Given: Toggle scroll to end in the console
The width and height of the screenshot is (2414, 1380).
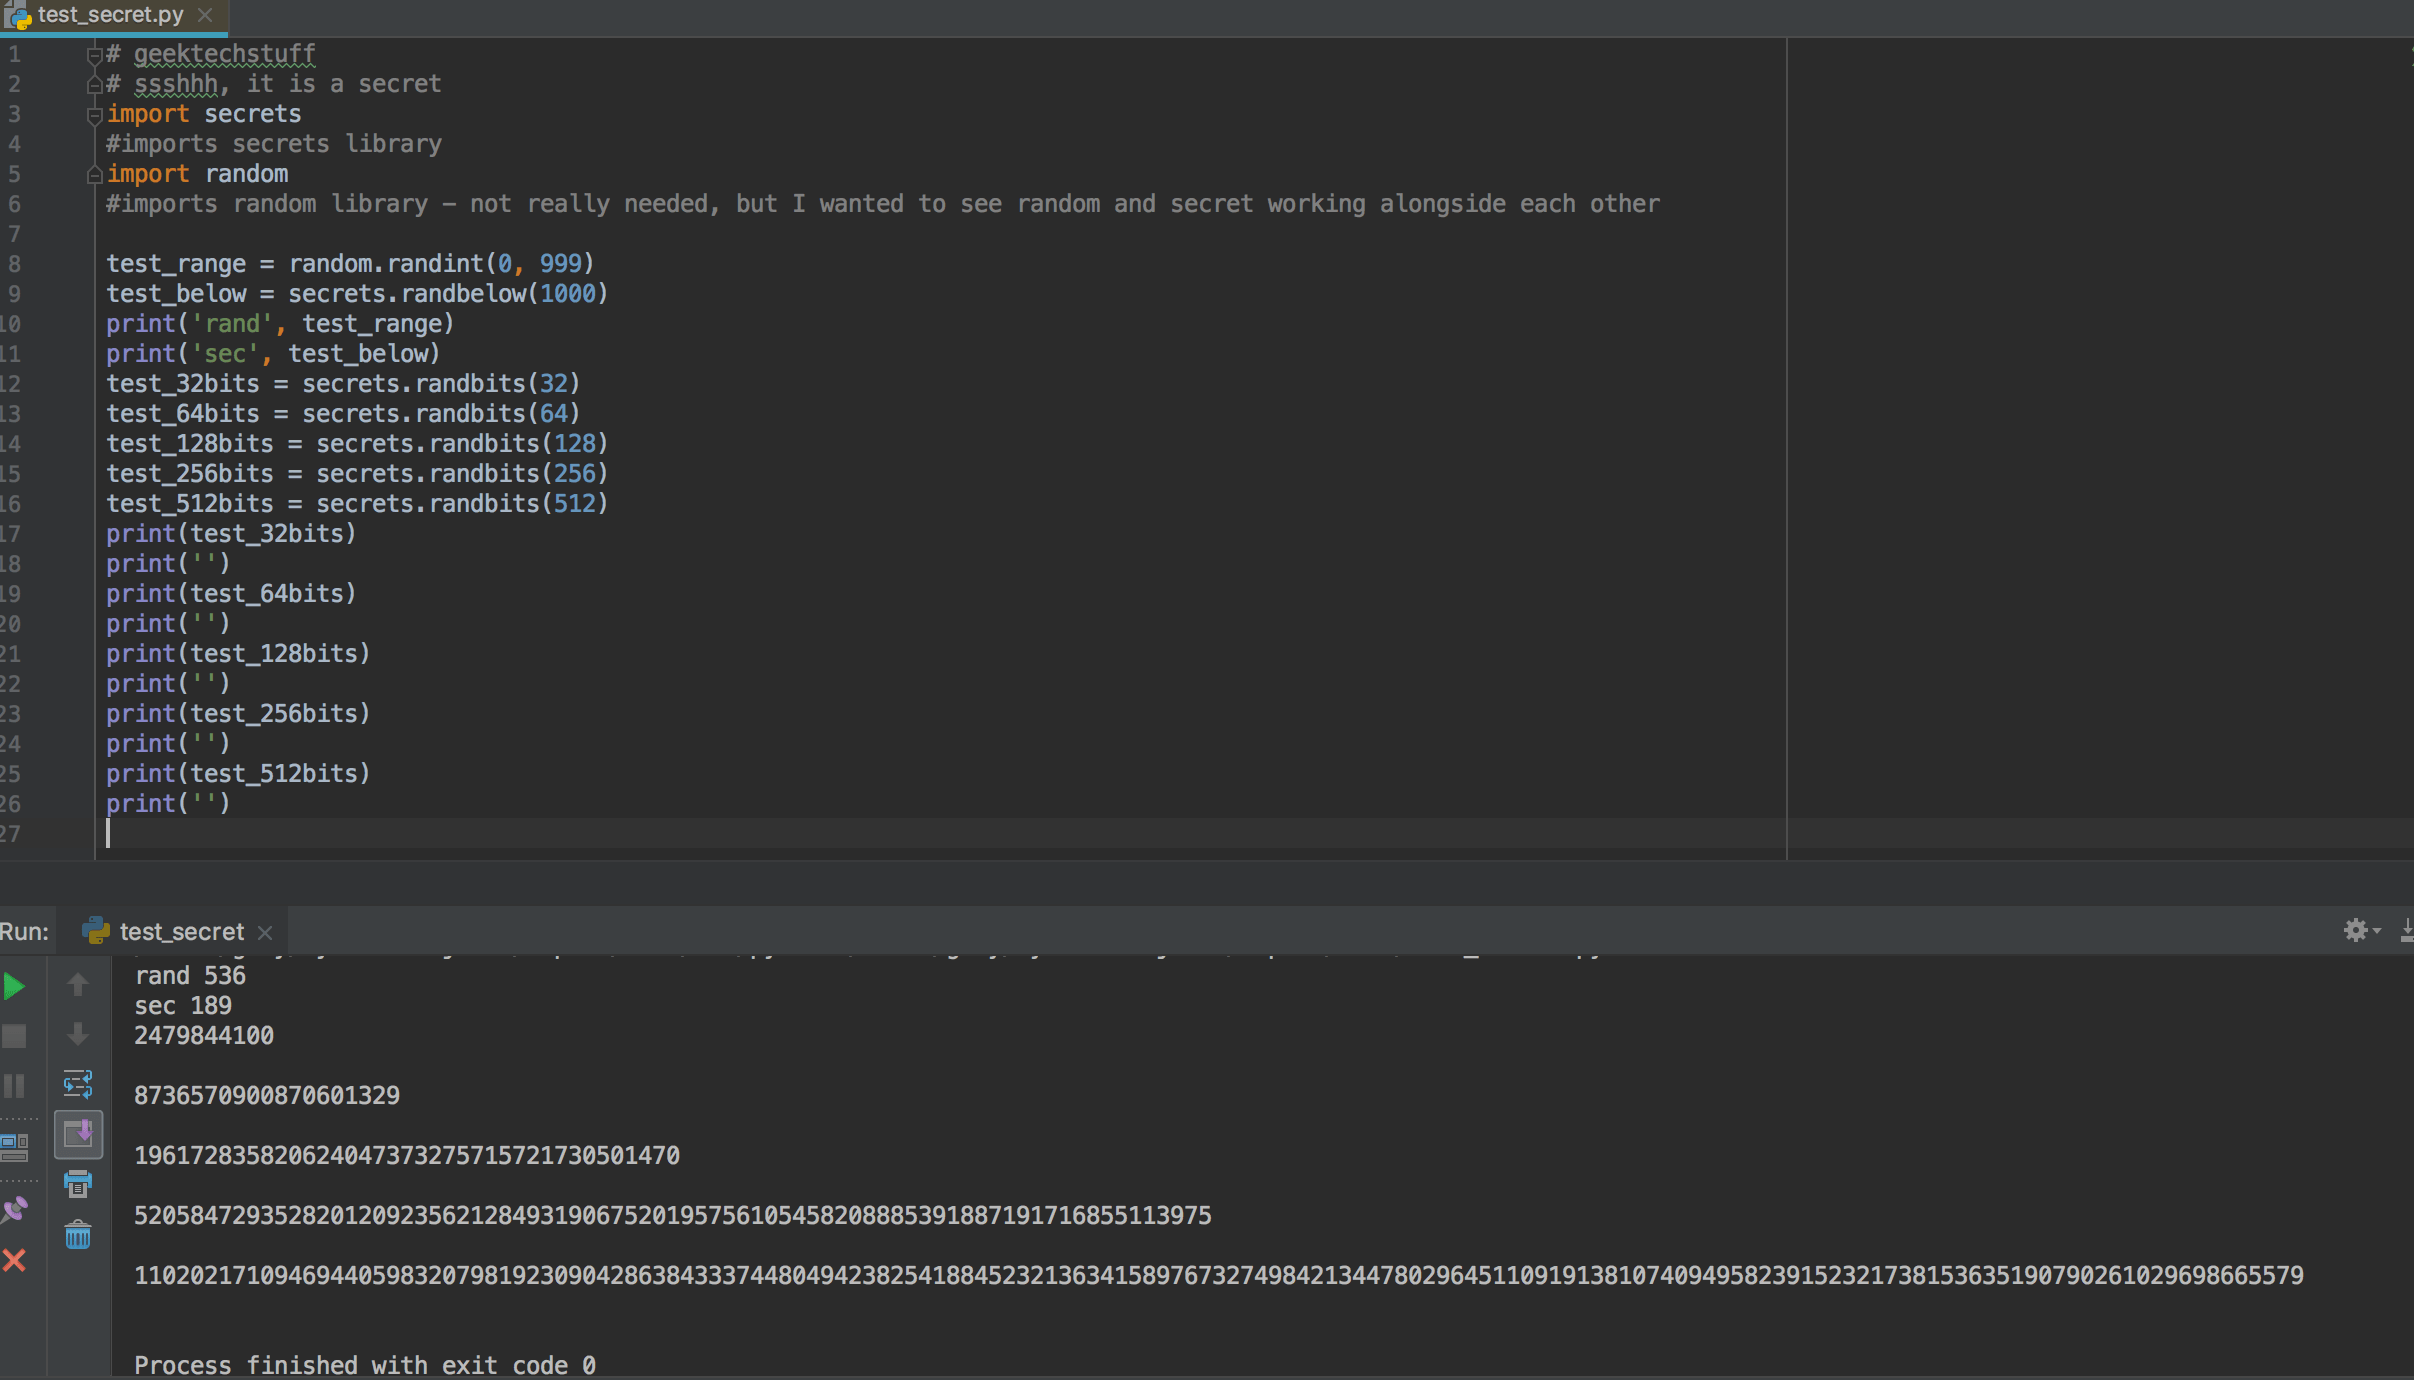Looking at the screenshot, I should point(78,1134).
